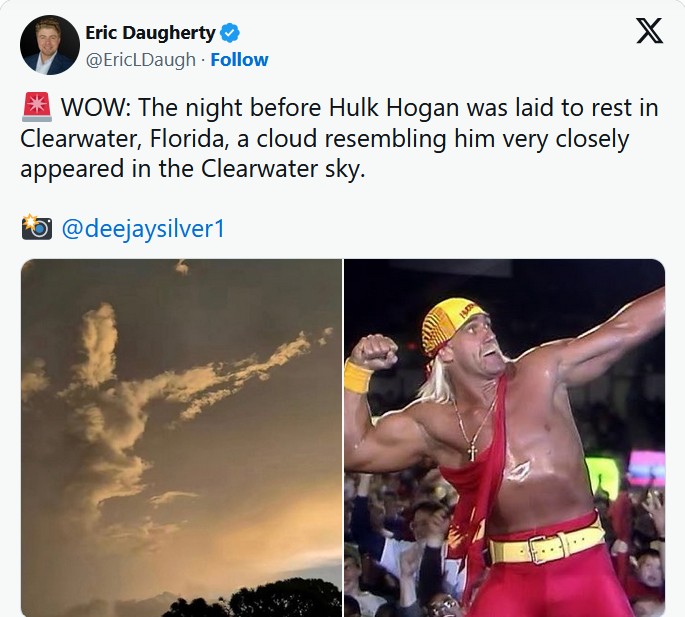Click the blue verified badge
Screen dimensions: 685x617
(229, 33)
